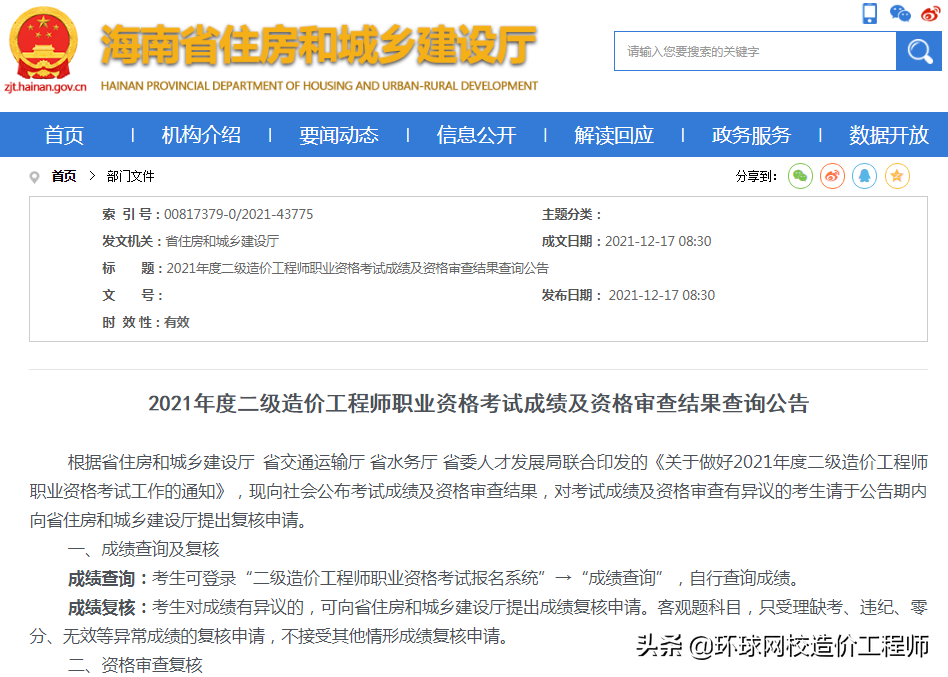Share to Qzone using the star icon
The image size is (948, 677).
(897, 176)
